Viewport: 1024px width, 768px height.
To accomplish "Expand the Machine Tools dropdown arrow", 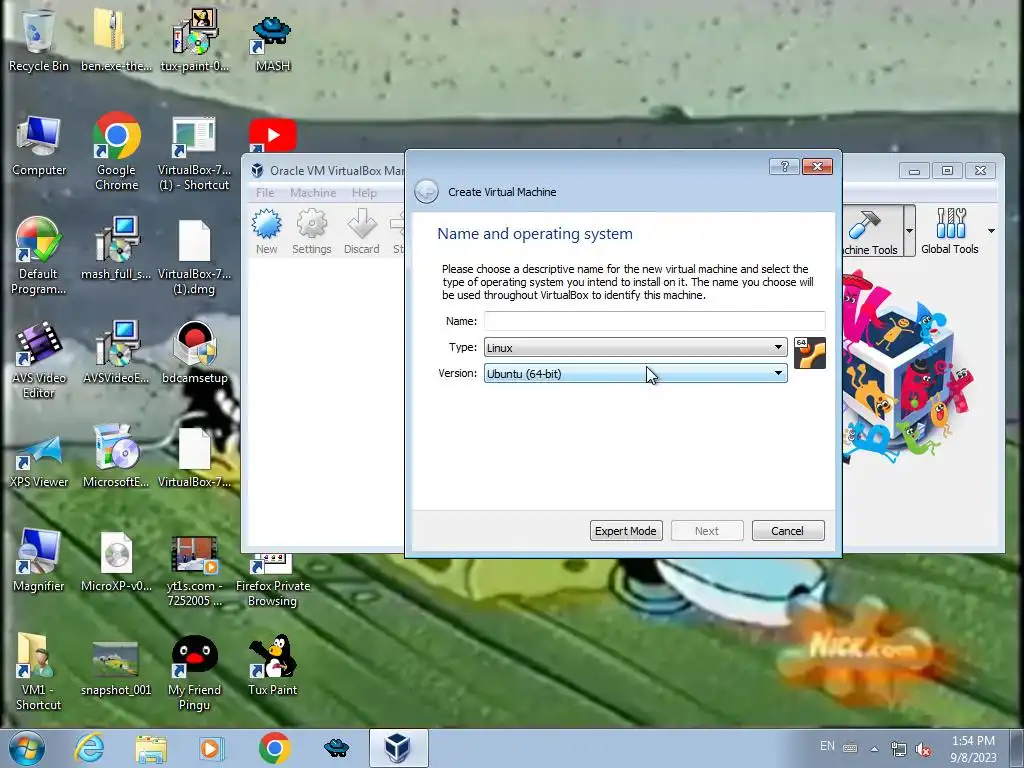I will 909,231.
